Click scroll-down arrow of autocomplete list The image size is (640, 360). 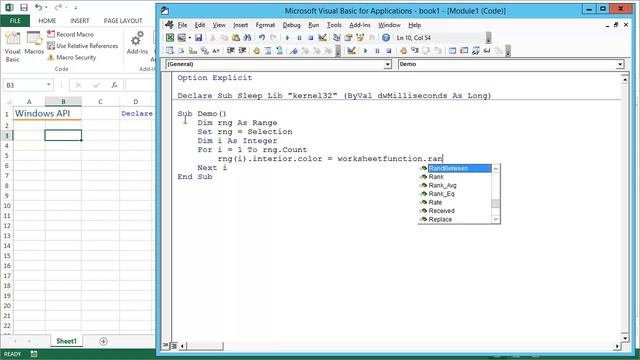pos(496,220)
